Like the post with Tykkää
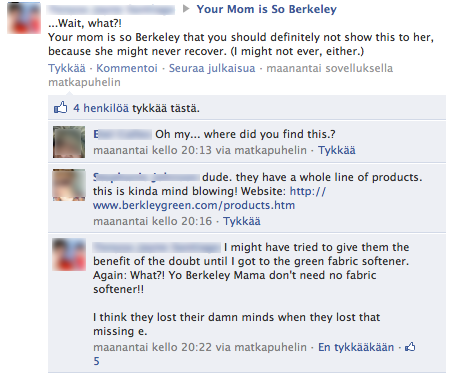Viewport: 460px width, 374px height. click(67, 68)
